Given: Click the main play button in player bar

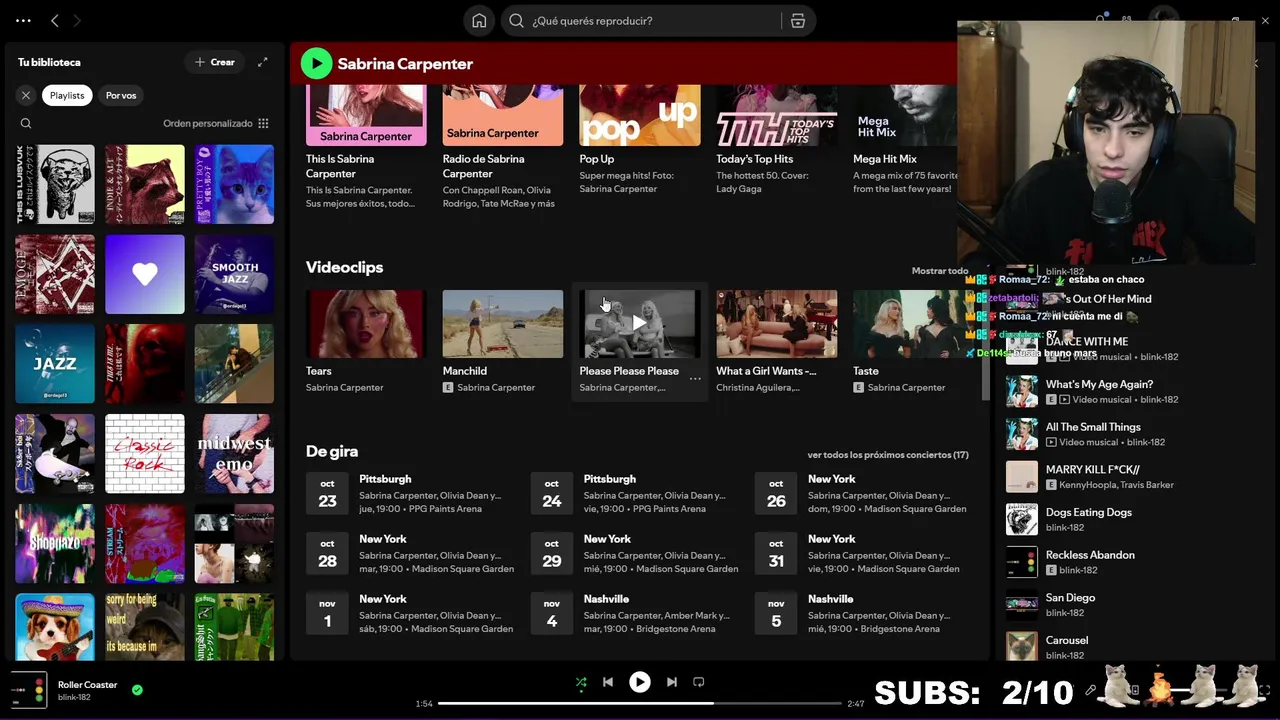Looking at the screenshot, I should click(639, 682).
